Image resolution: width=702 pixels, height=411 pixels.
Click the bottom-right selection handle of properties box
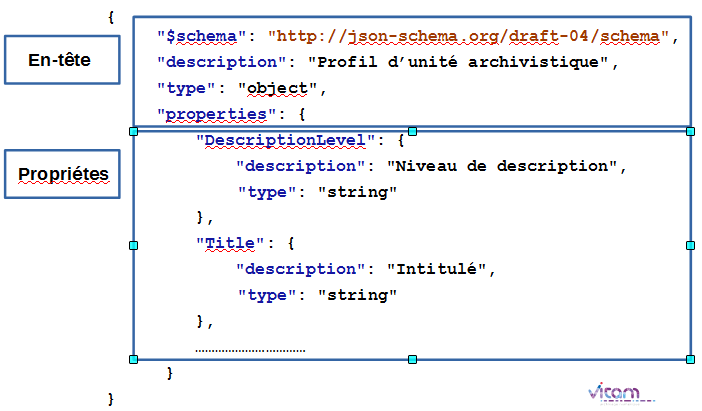pyautogui.click(x=690, y=359)
